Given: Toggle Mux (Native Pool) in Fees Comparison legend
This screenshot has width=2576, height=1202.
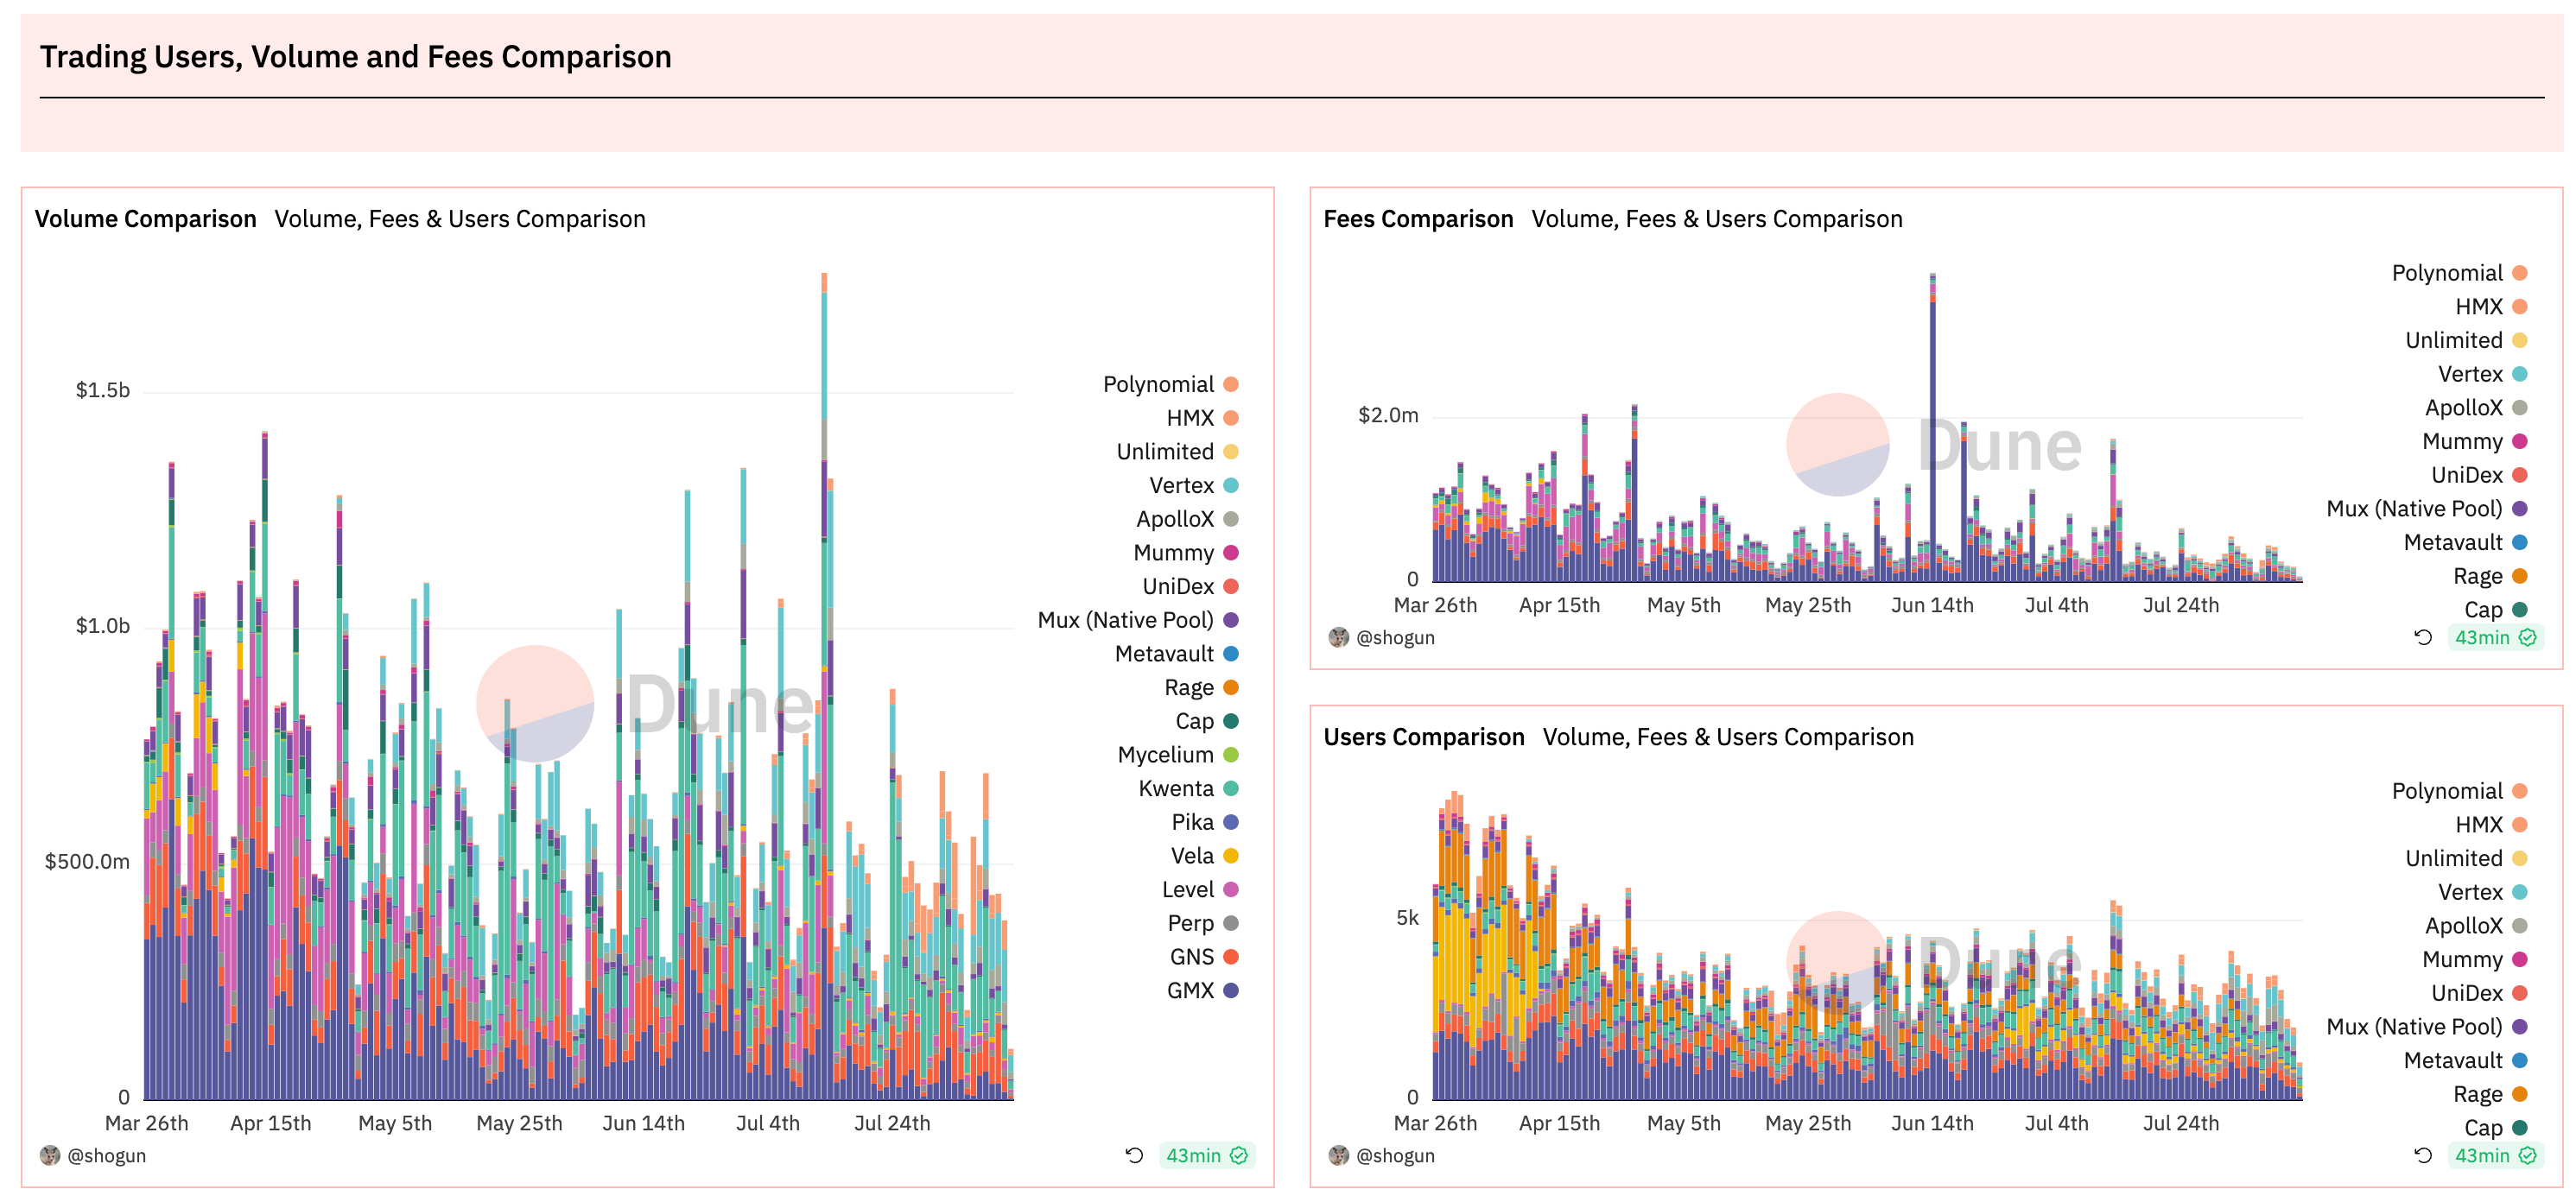Looking at the screenshot, I should tap(2427, 509).
